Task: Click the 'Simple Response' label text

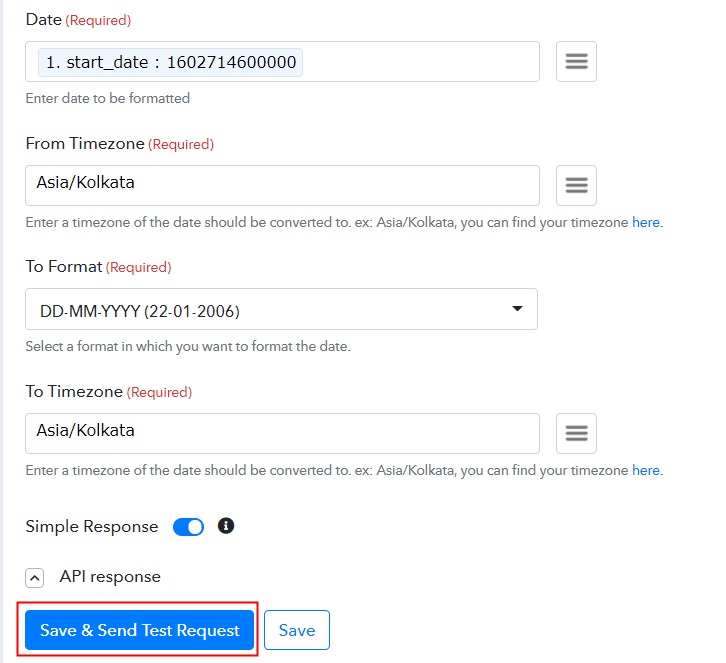Action: (92, 527)
